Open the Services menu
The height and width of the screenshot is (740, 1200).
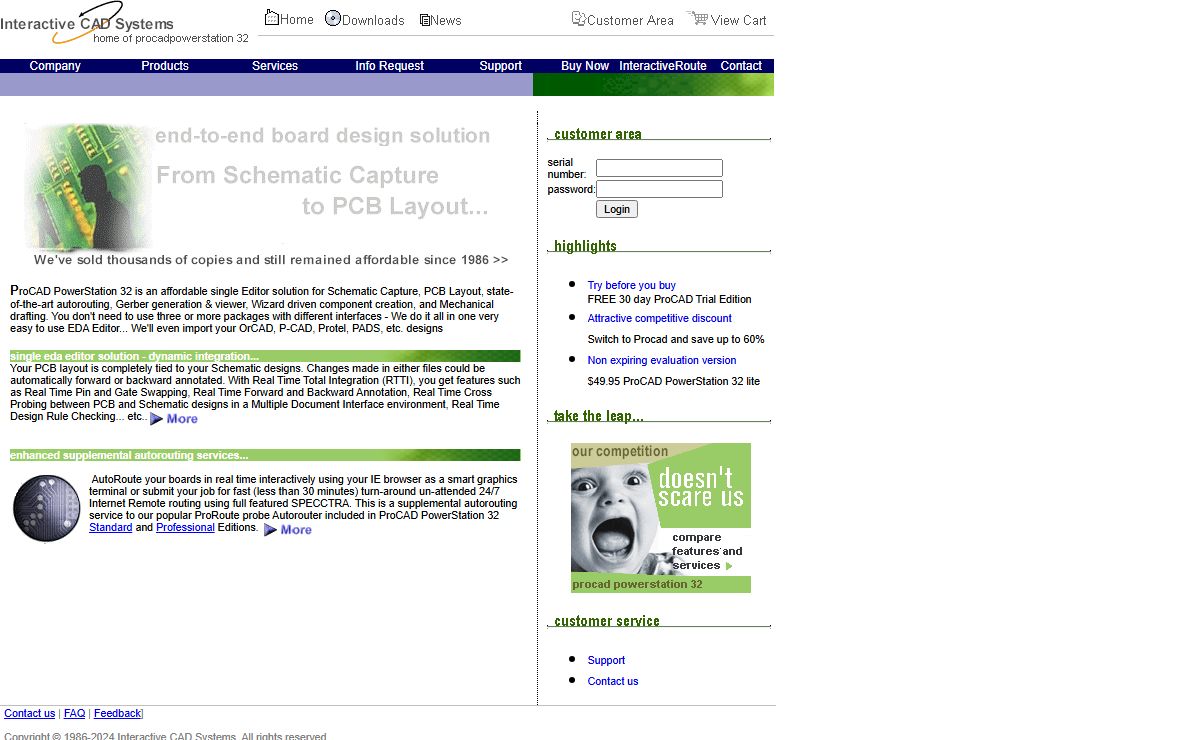(275, 66)
